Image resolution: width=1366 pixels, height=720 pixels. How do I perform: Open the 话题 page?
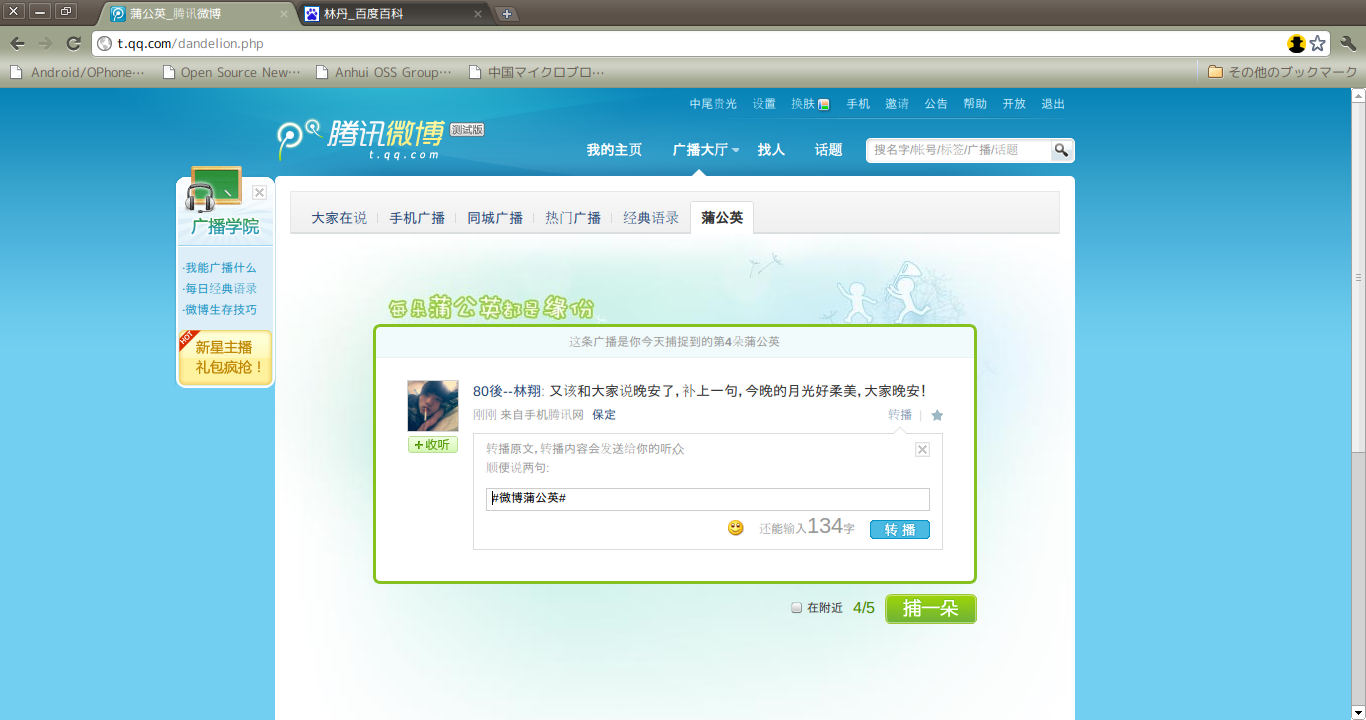coord(829,150)
